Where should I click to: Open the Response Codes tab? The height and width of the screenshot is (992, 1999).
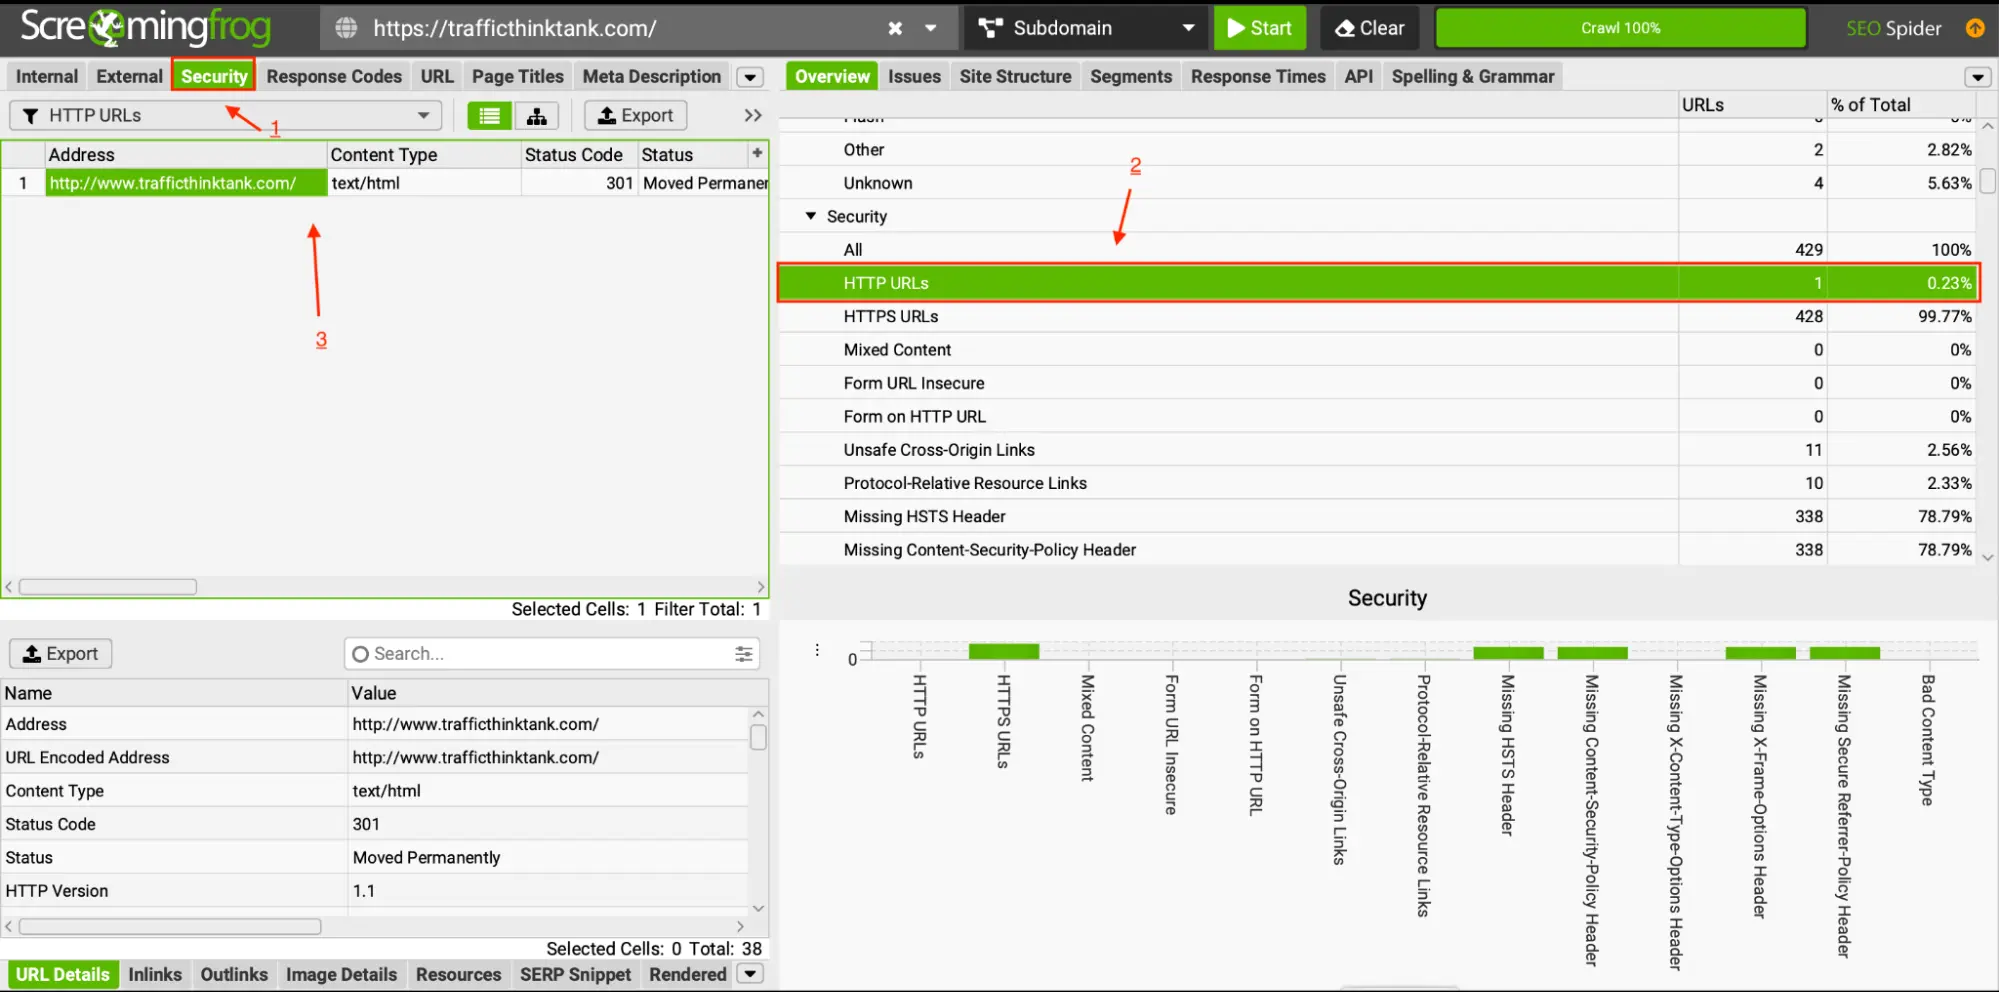(x=333, y=77)
